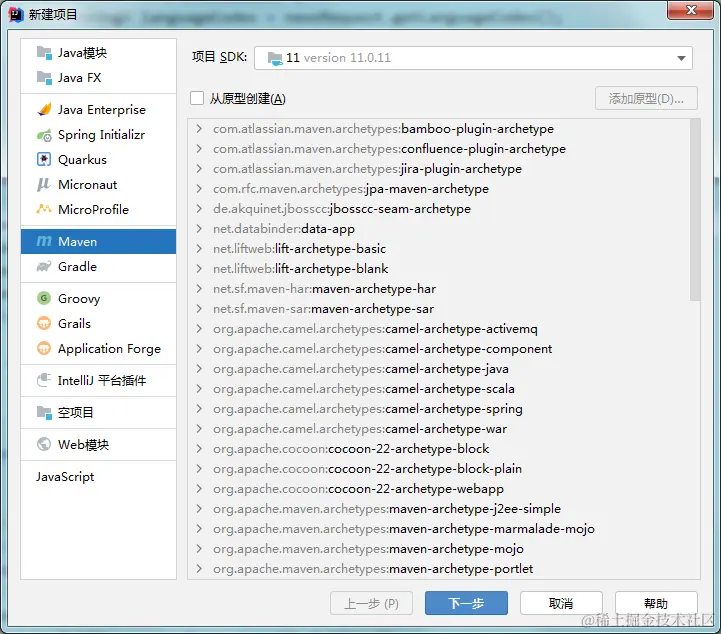This screenshot has width=721, height=634.
Task: Select maven-archetype-mojo row
Action: (439, 548)
